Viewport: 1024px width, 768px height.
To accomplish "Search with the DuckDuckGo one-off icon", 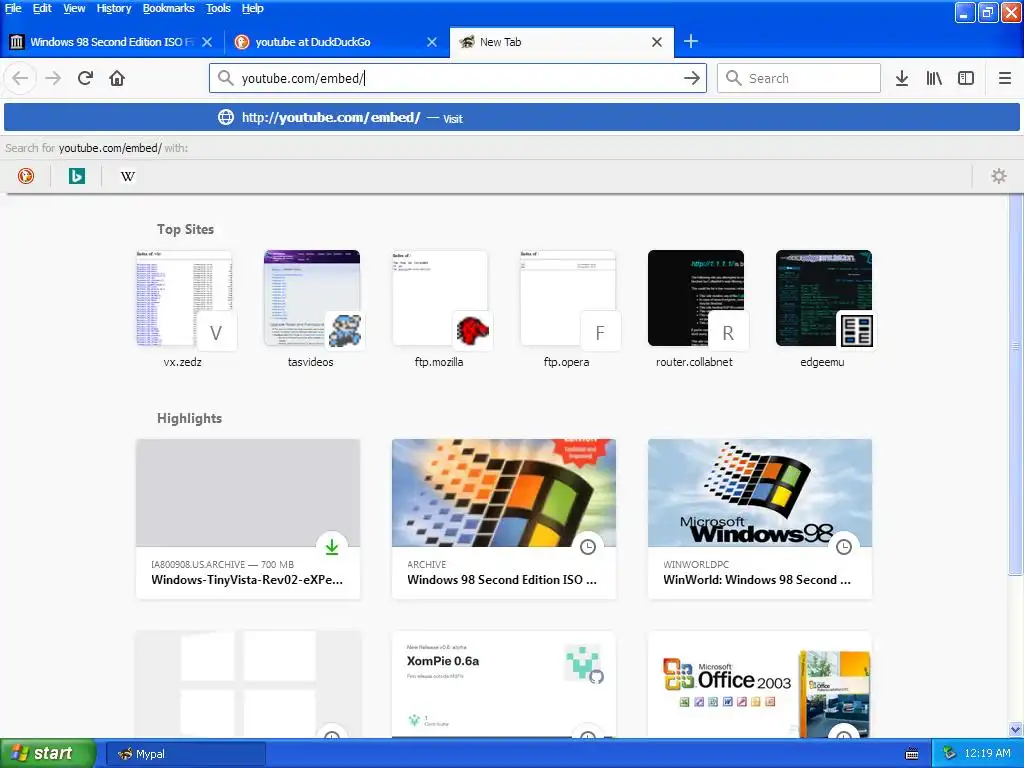I will point(25,176).
